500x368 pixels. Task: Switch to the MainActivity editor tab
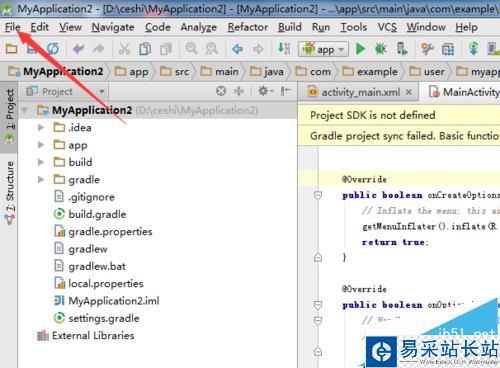tap(464, 92)
